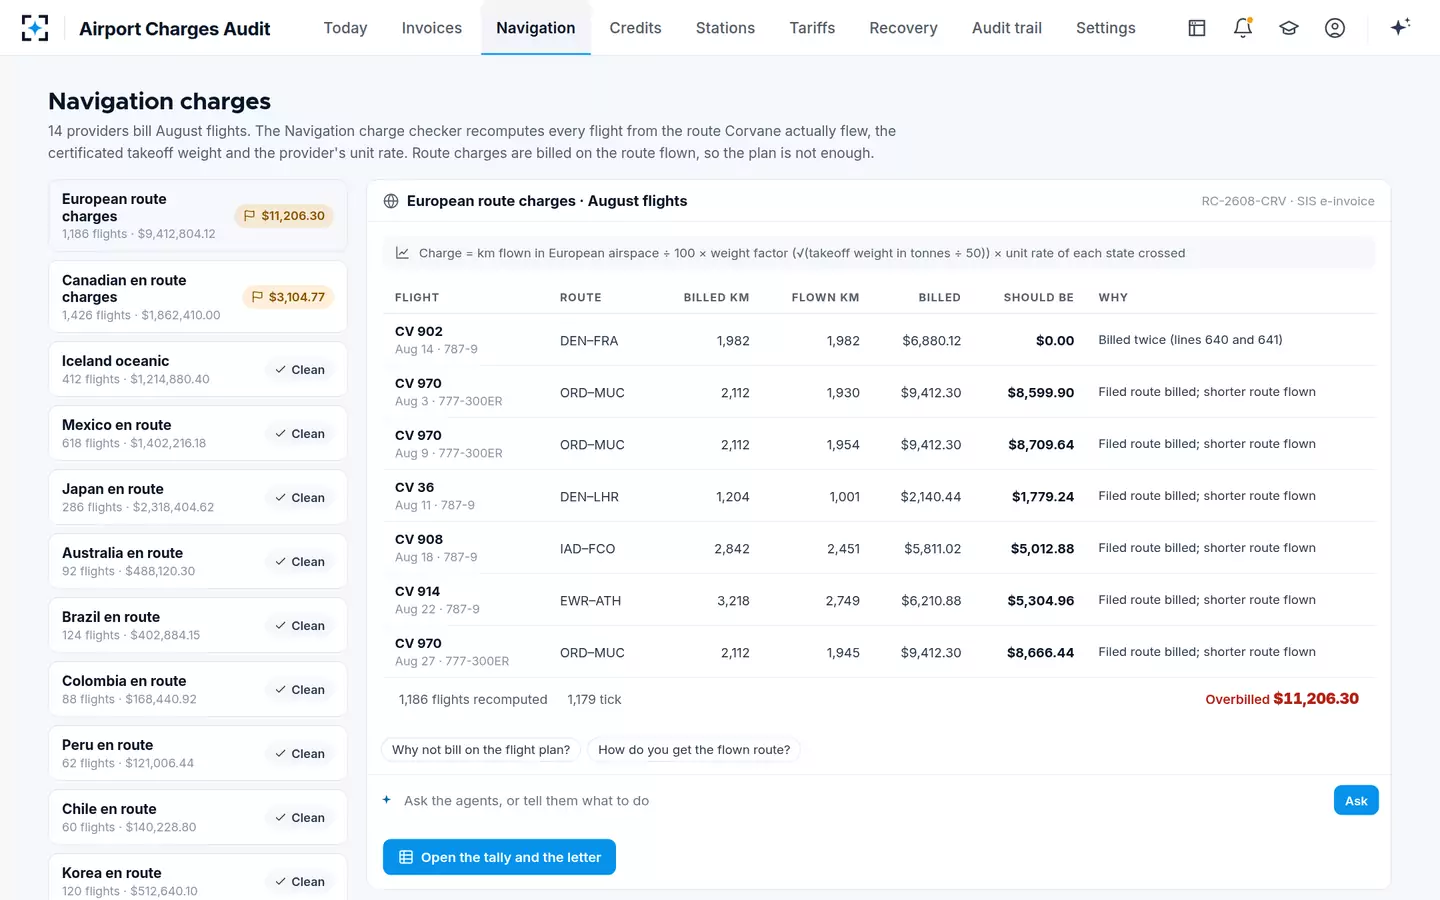Ask 'Why not bill on the flight plan?'

[x=481, y=750]
